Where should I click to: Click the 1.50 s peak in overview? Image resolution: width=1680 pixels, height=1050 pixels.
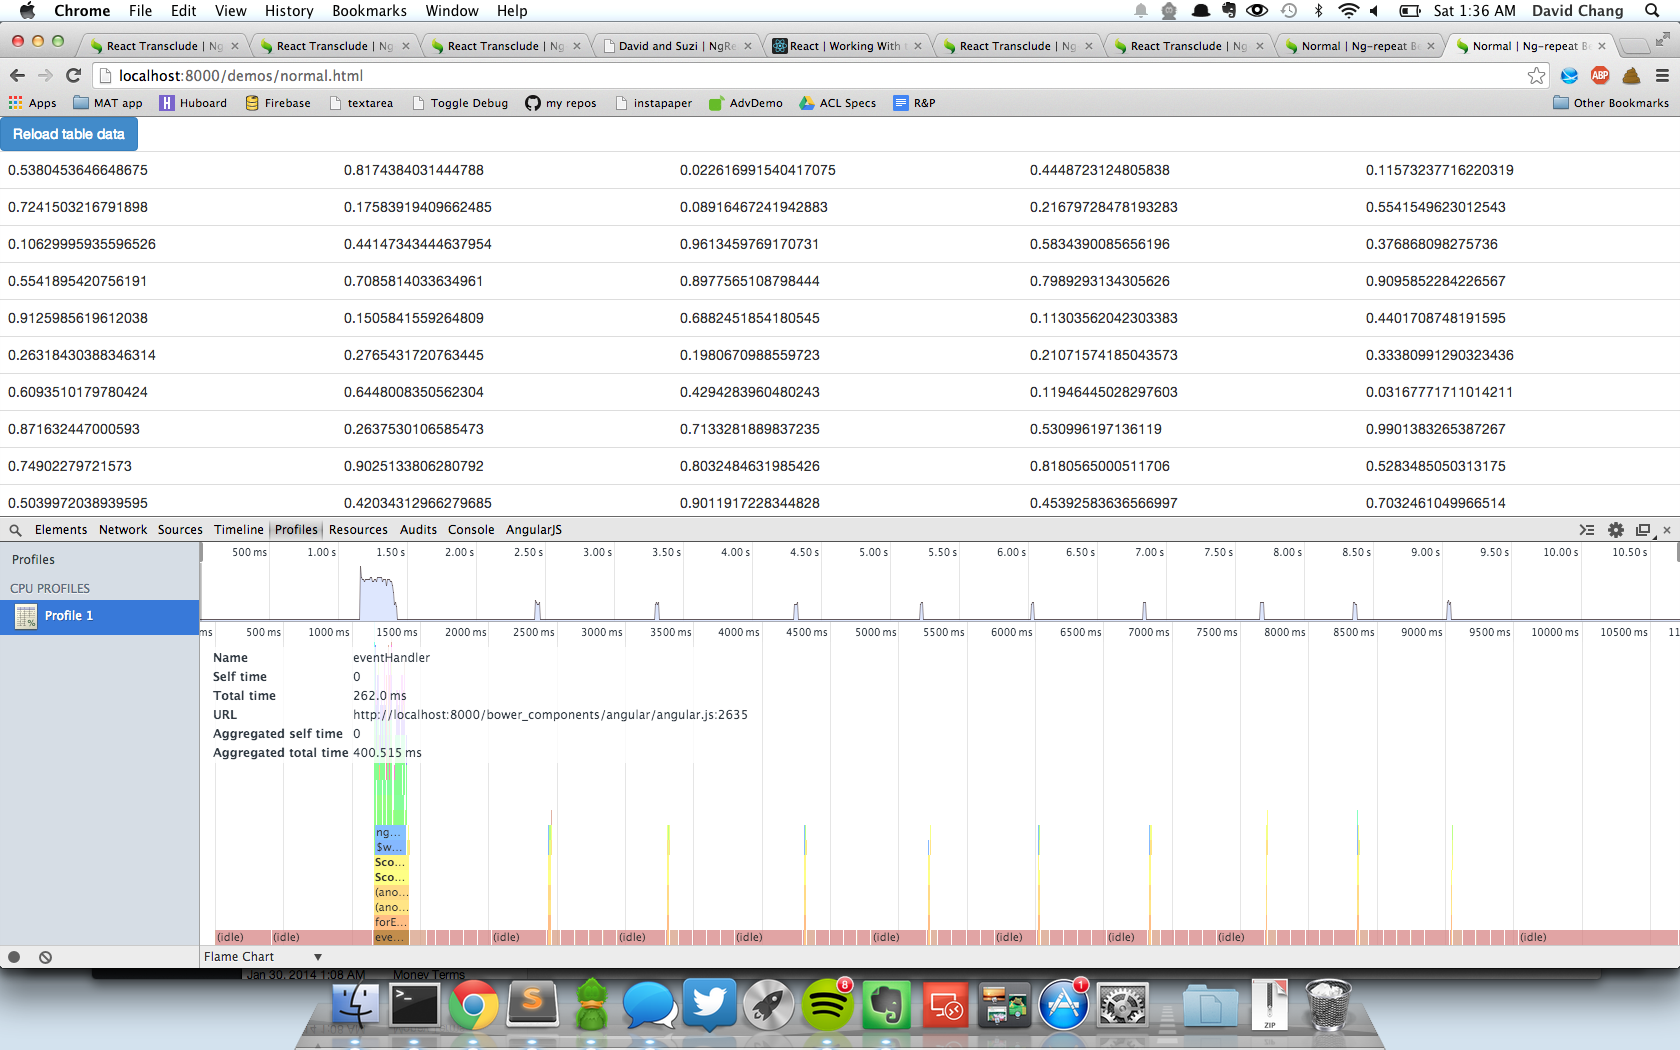(x=378, y=595)
